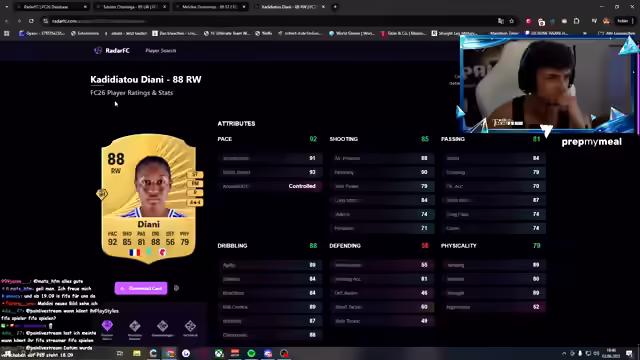The image size is (640, 360).
Task: Click the Download Card button
Action: point(141,288)
